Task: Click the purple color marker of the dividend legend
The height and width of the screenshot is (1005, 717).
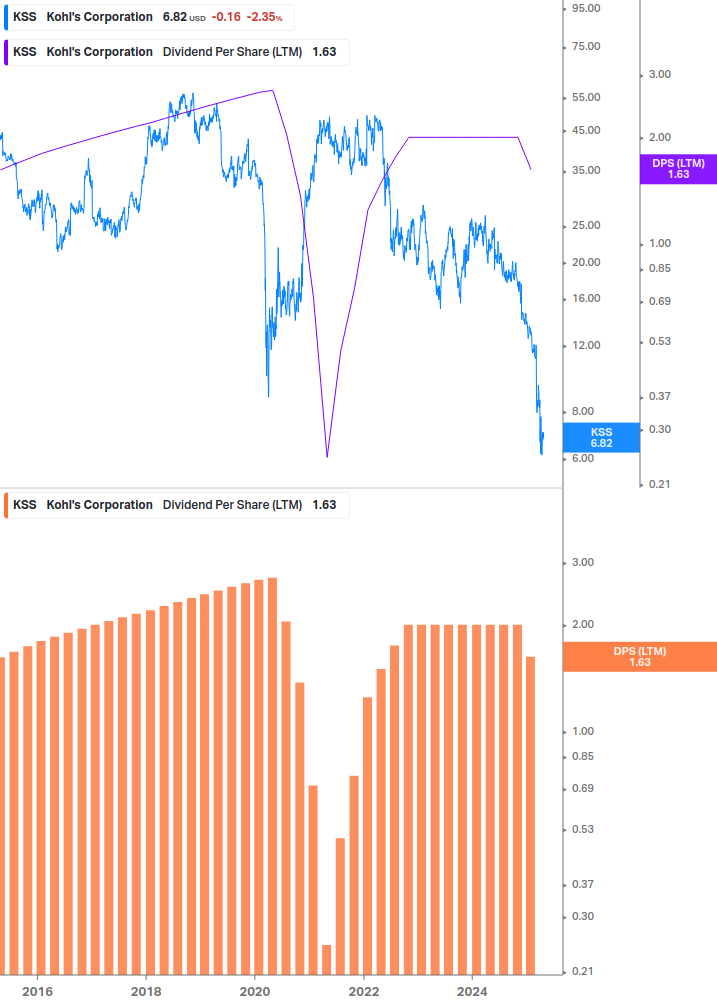Action: point(6,52)
